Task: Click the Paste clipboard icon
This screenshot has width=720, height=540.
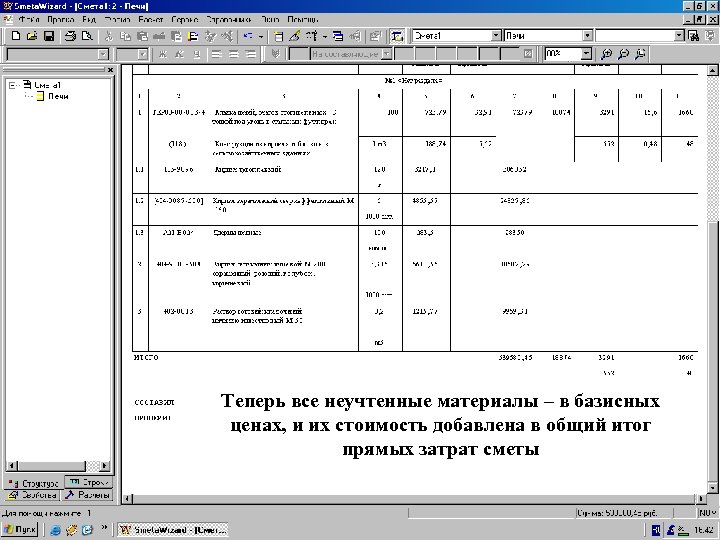Action: [x=142, y=36]
